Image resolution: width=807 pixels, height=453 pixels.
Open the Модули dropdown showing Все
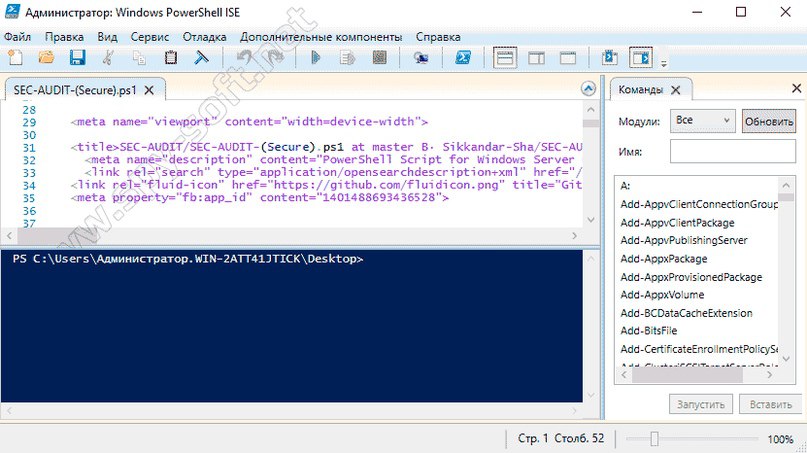(x=702, y=120)
